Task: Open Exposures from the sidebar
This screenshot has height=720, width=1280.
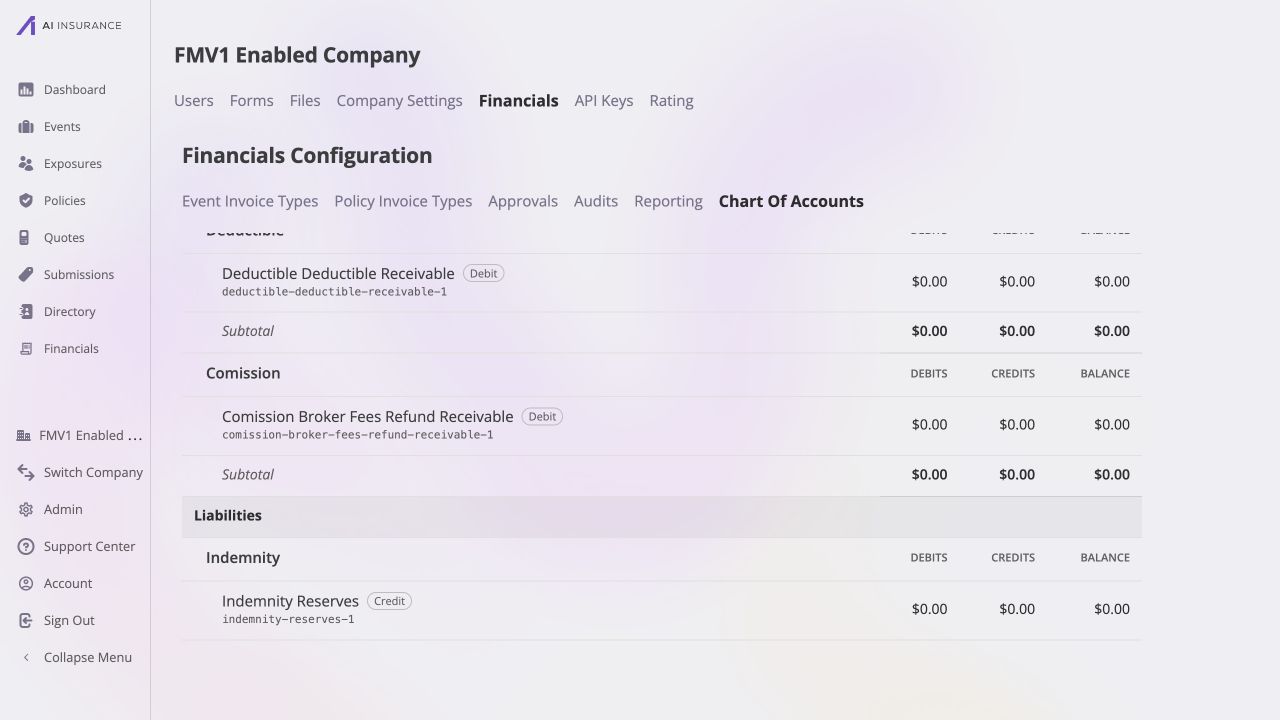Action: (x=73, y=164)
